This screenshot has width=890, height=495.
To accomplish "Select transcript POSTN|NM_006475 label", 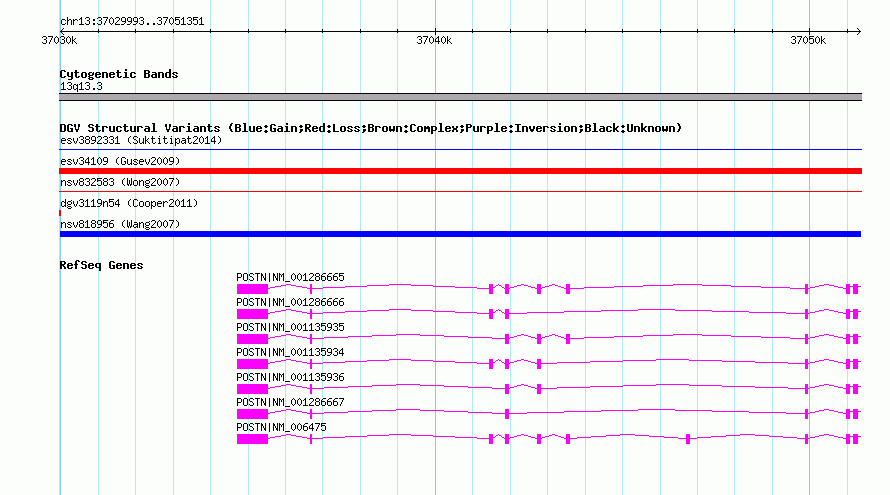I will (281, 427).
